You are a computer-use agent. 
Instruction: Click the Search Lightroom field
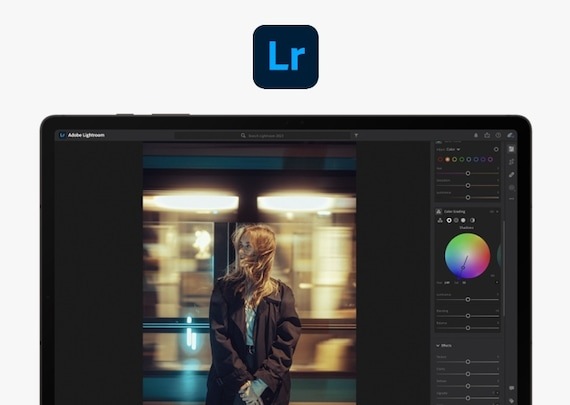coord(262,136)
